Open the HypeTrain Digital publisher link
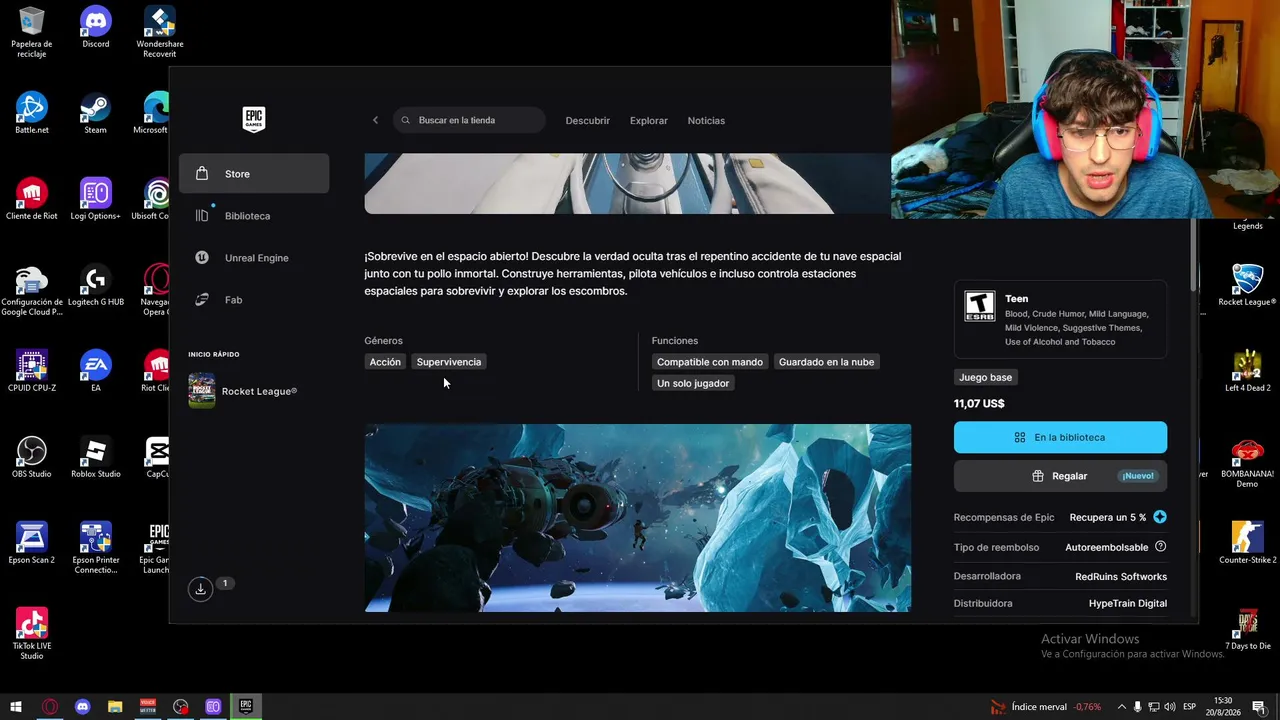Screen dimensions: 1280x720 [x=1128, y=603]
